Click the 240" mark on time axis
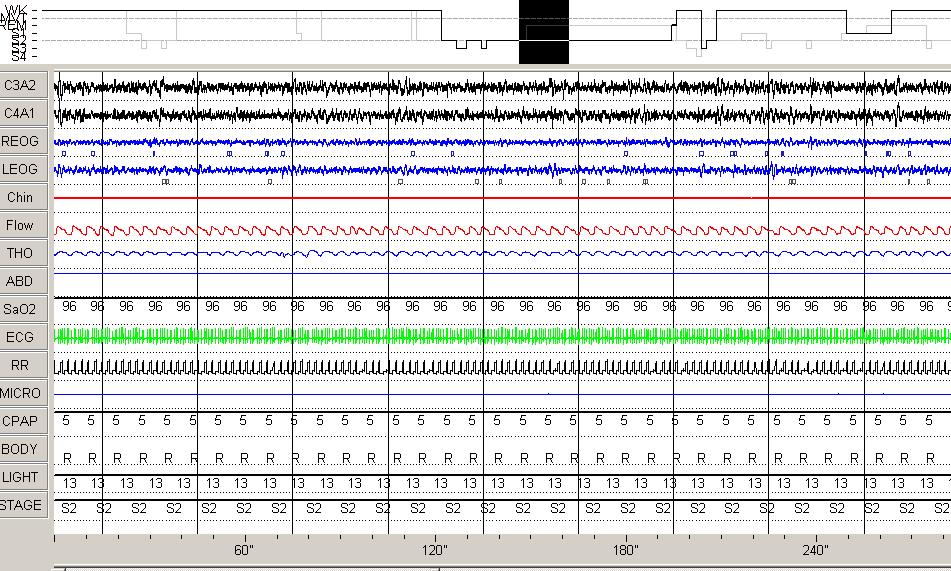The width and height of the screenshot is (951, 571). point(815,550)
